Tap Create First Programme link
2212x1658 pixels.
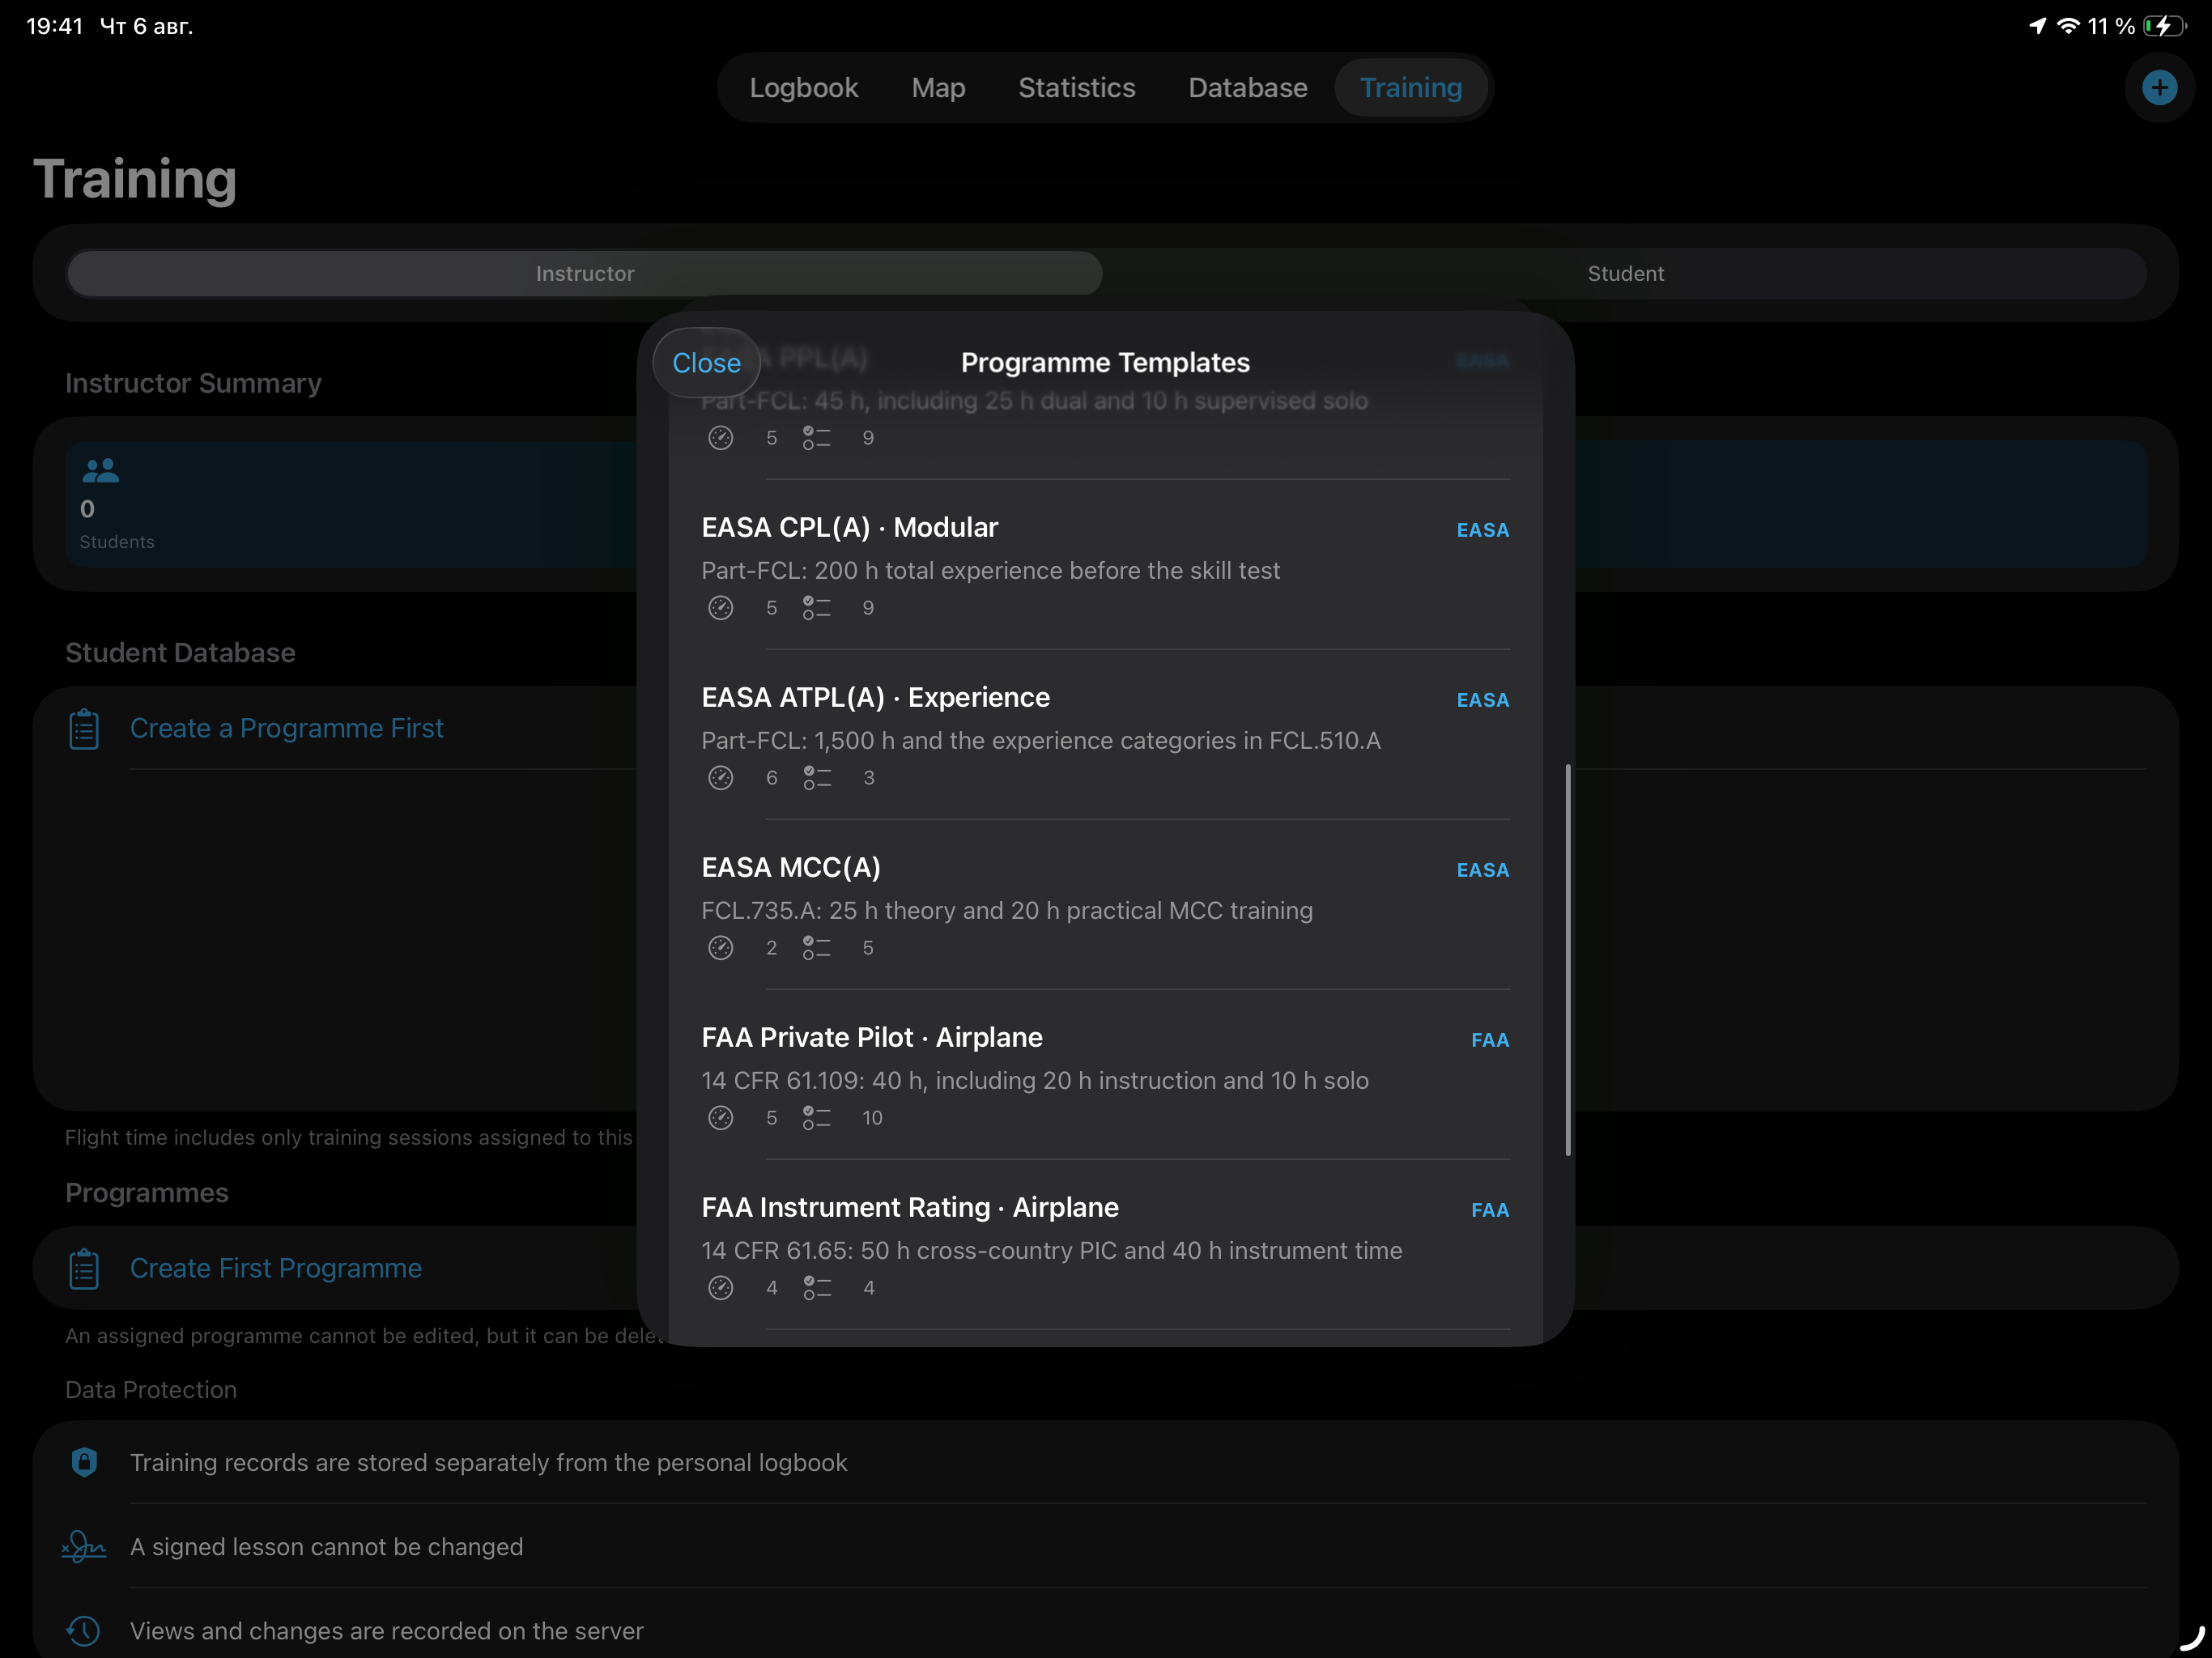[x=276, y=1269]
